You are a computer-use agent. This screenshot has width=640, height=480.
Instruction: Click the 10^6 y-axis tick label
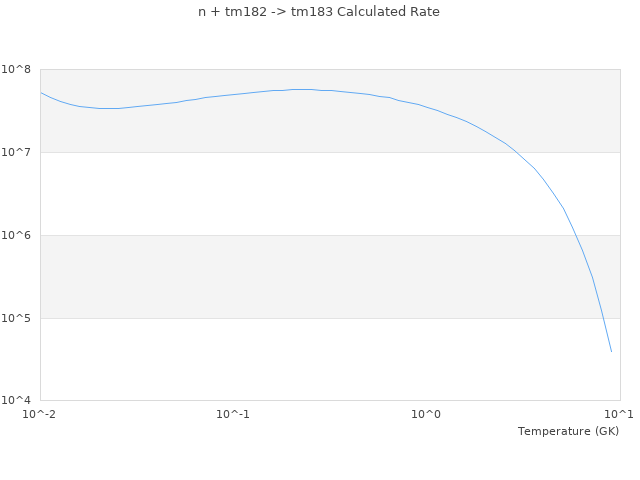pos(19,235)
